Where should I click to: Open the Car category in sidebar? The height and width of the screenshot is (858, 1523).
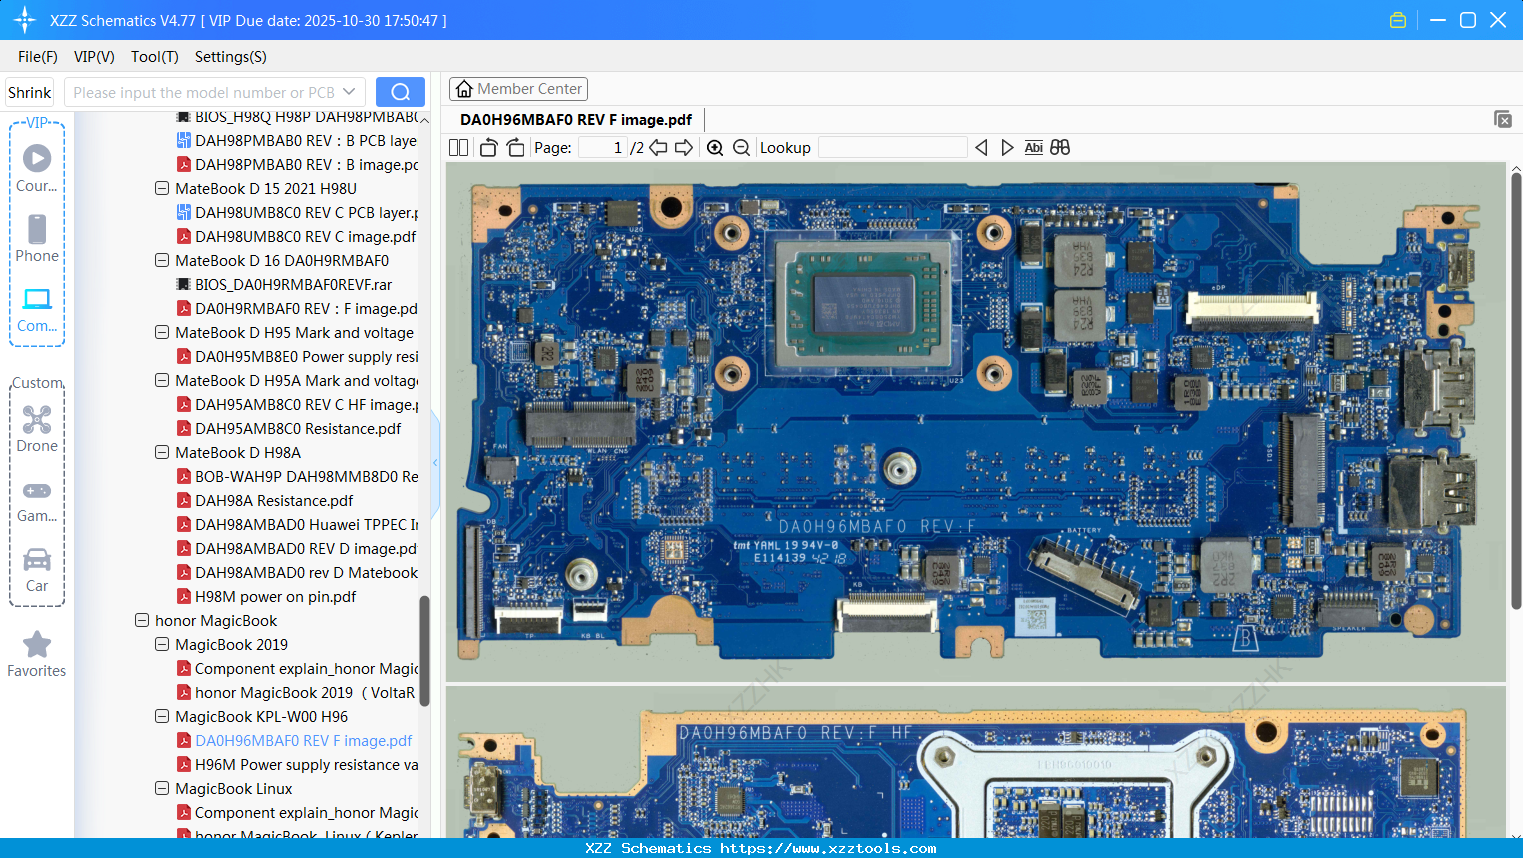(37, 570)
